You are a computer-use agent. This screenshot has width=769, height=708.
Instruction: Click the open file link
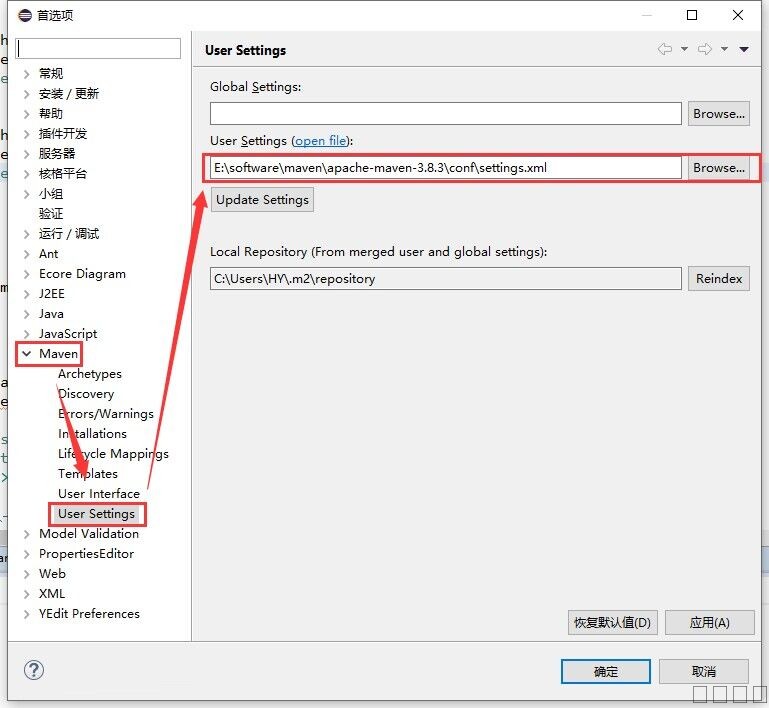click(x=321, y=141)
